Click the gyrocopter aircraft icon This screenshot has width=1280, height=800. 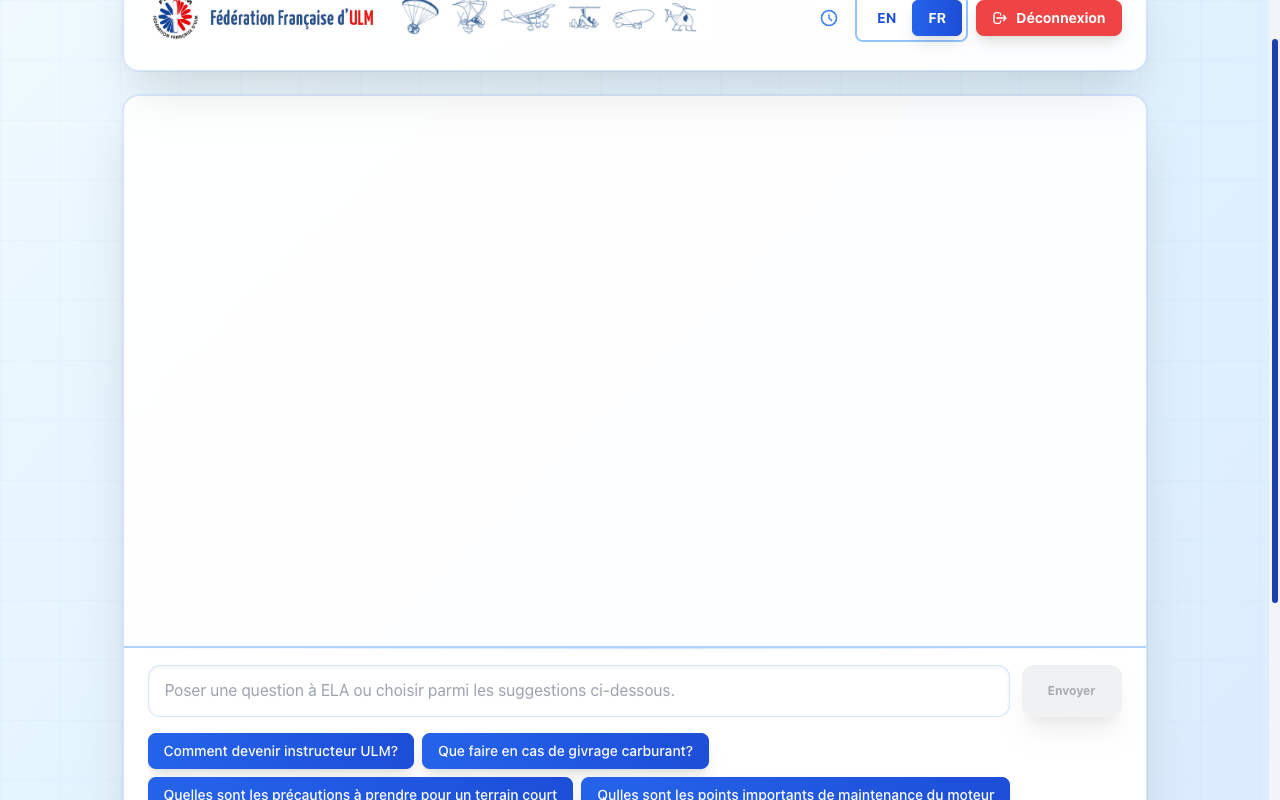[x=584, y=18]
